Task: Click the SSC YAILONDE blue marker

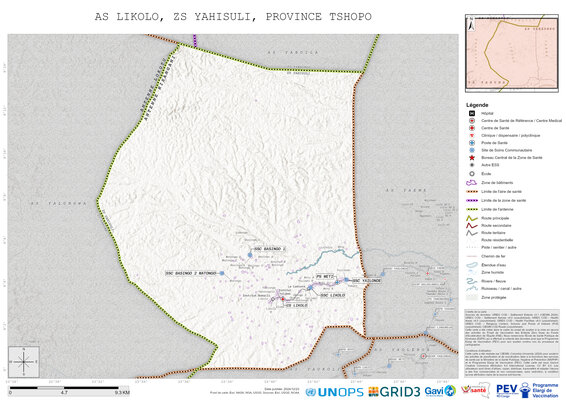Action: [347, 280]
